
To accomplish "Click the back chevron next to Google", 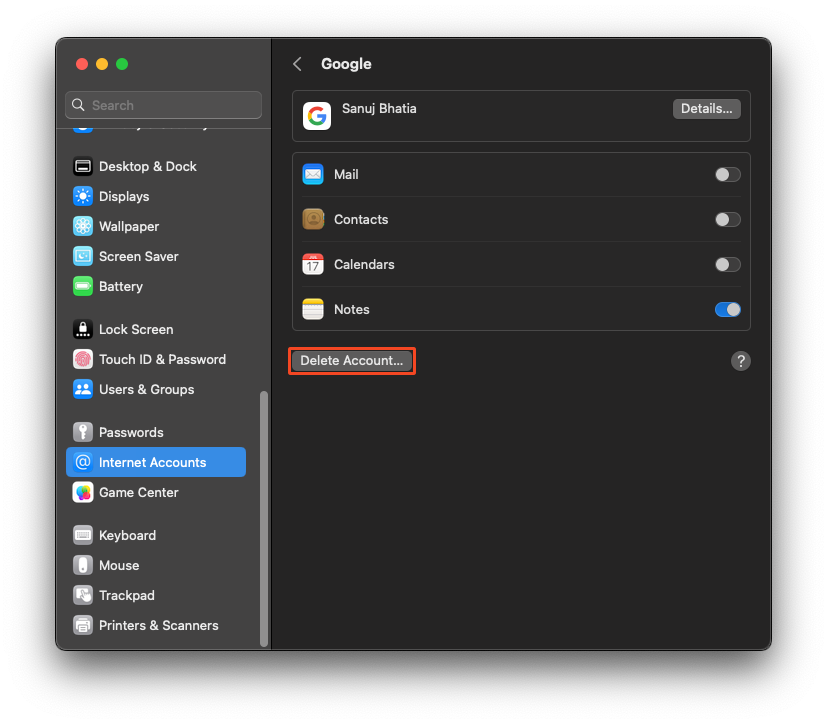I will click(297, 63).
